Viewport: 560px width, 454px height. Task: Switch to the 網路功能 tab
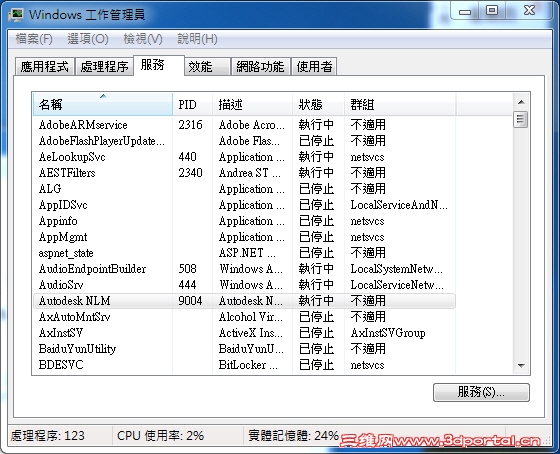click(260, 66)
